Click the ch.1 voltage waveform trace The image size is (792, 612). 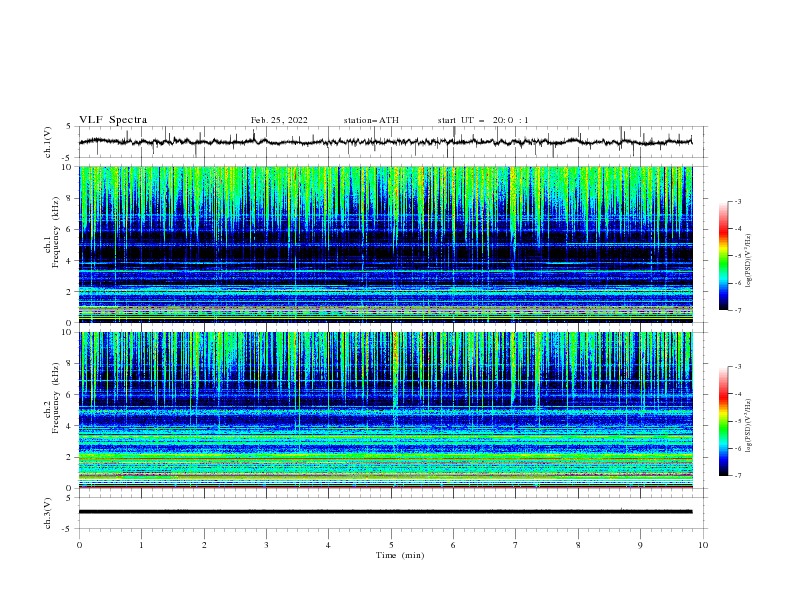(385, 142)
